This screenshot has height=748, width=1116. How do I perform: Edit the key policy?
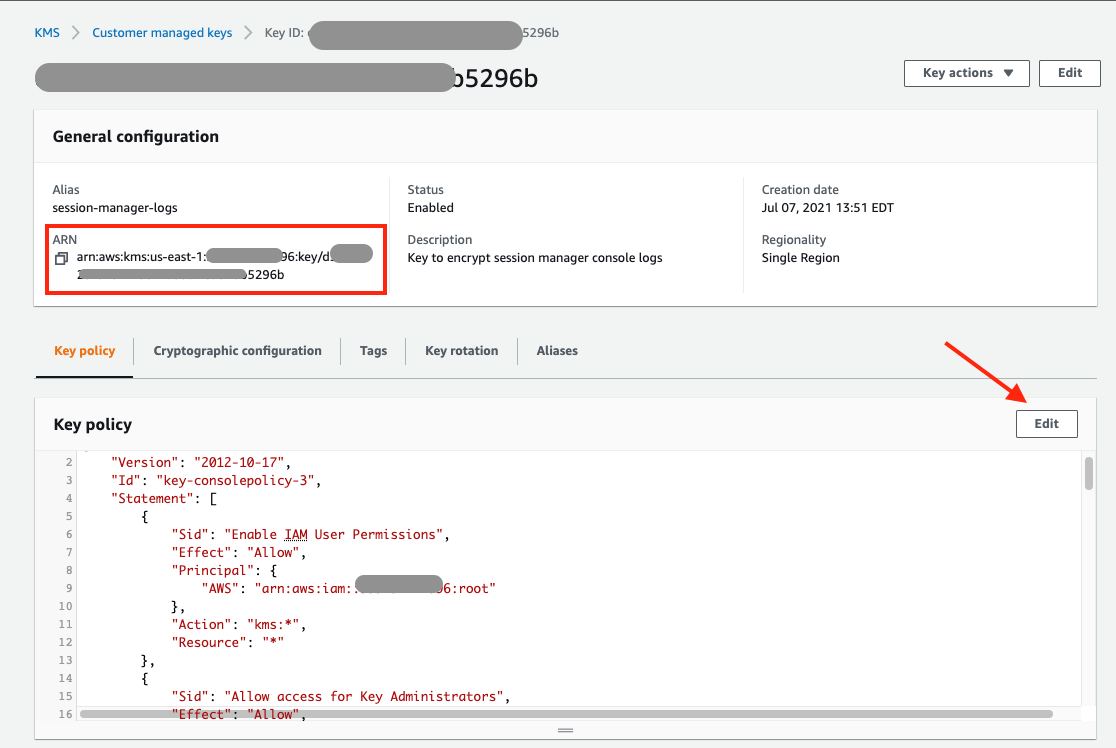pyautogui.click(x=1046, y=423)
